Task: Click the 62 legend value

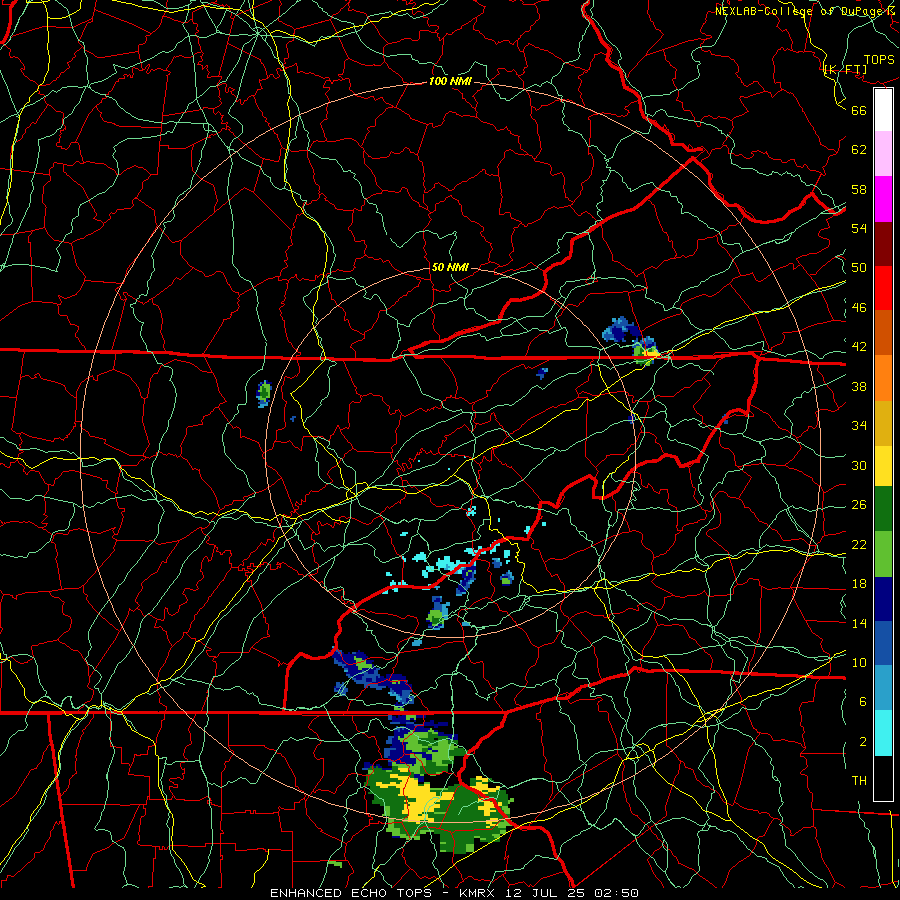Action: click(859, 150)
